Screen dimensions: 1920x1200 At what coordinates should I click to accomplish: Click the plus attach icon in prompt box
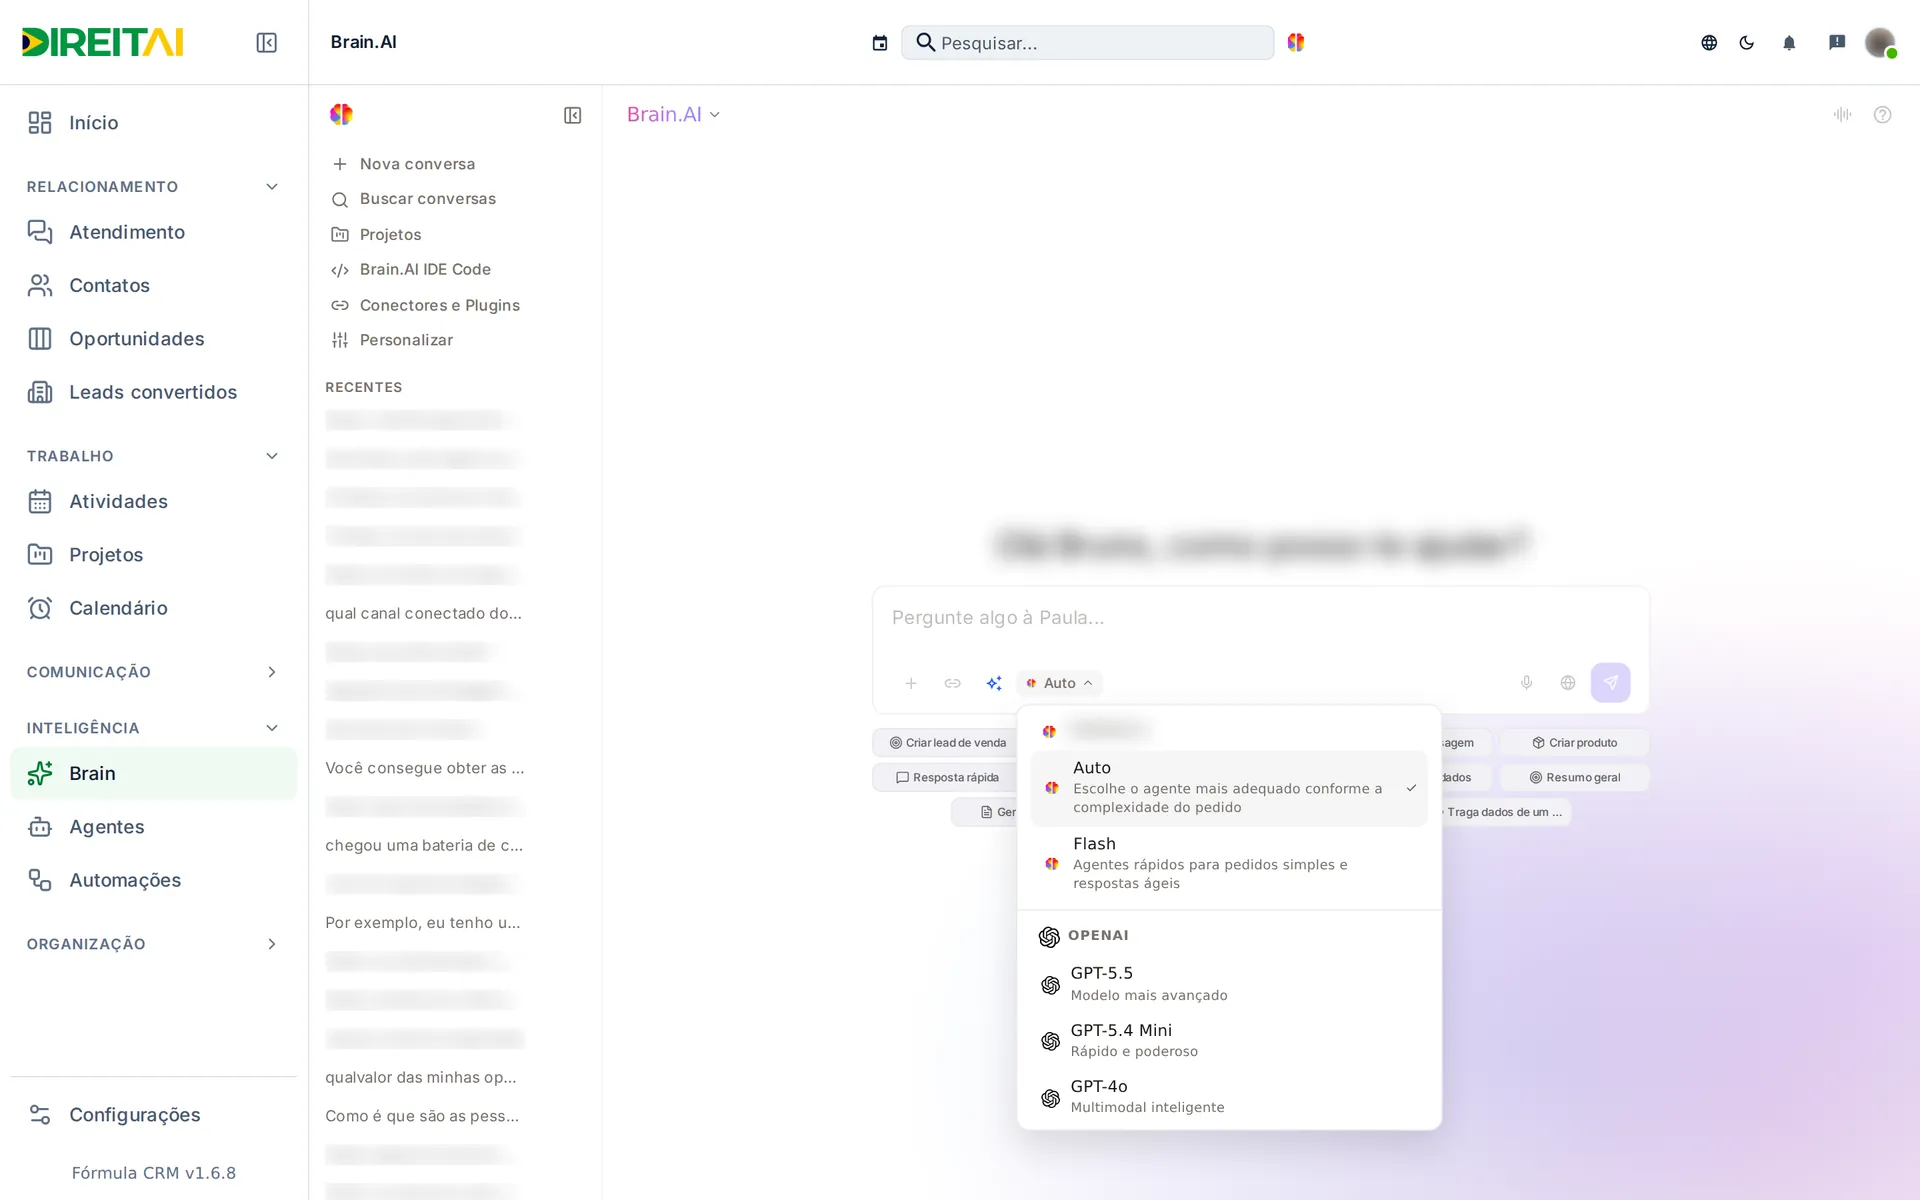tap(911, 683)
